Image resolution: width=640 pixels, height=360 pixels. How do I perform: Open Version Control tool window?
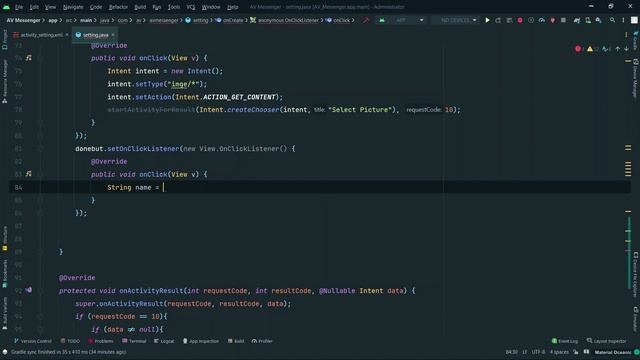coord(33,341)
